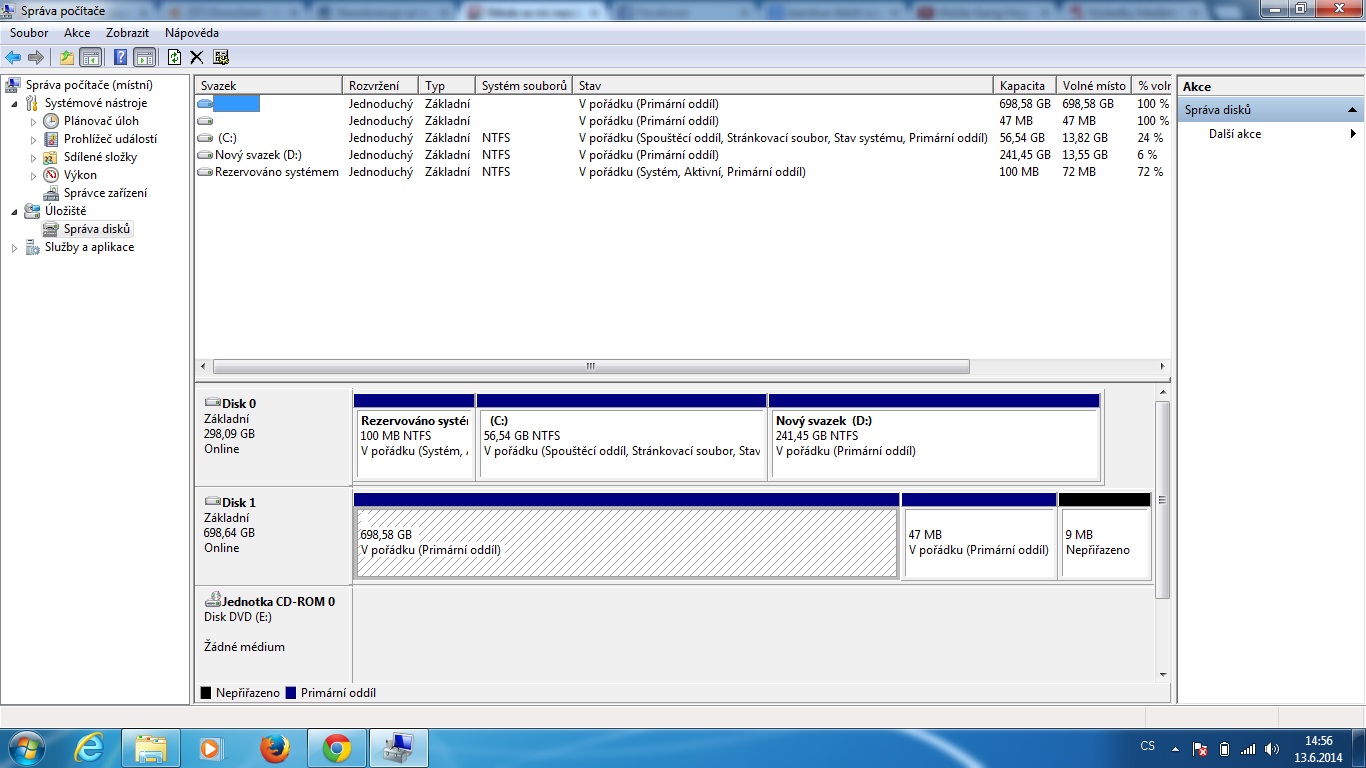Select 56,54 GB (C:) partition block on Disk 0
This screenshot has width=1366, height=768.
621,437
